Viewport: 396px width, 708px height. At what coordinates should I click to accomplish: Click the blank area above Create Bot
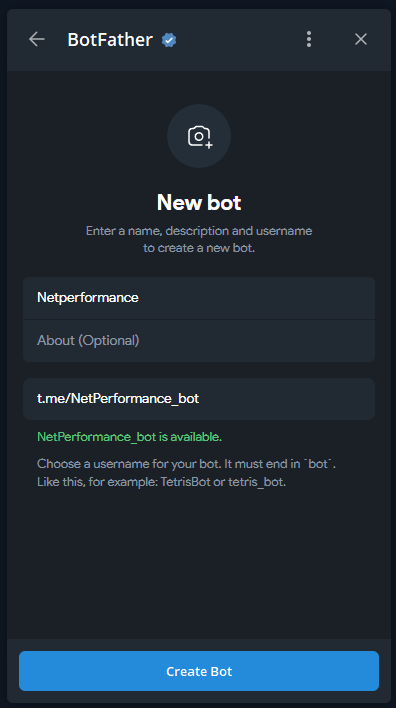pos(199,564)
